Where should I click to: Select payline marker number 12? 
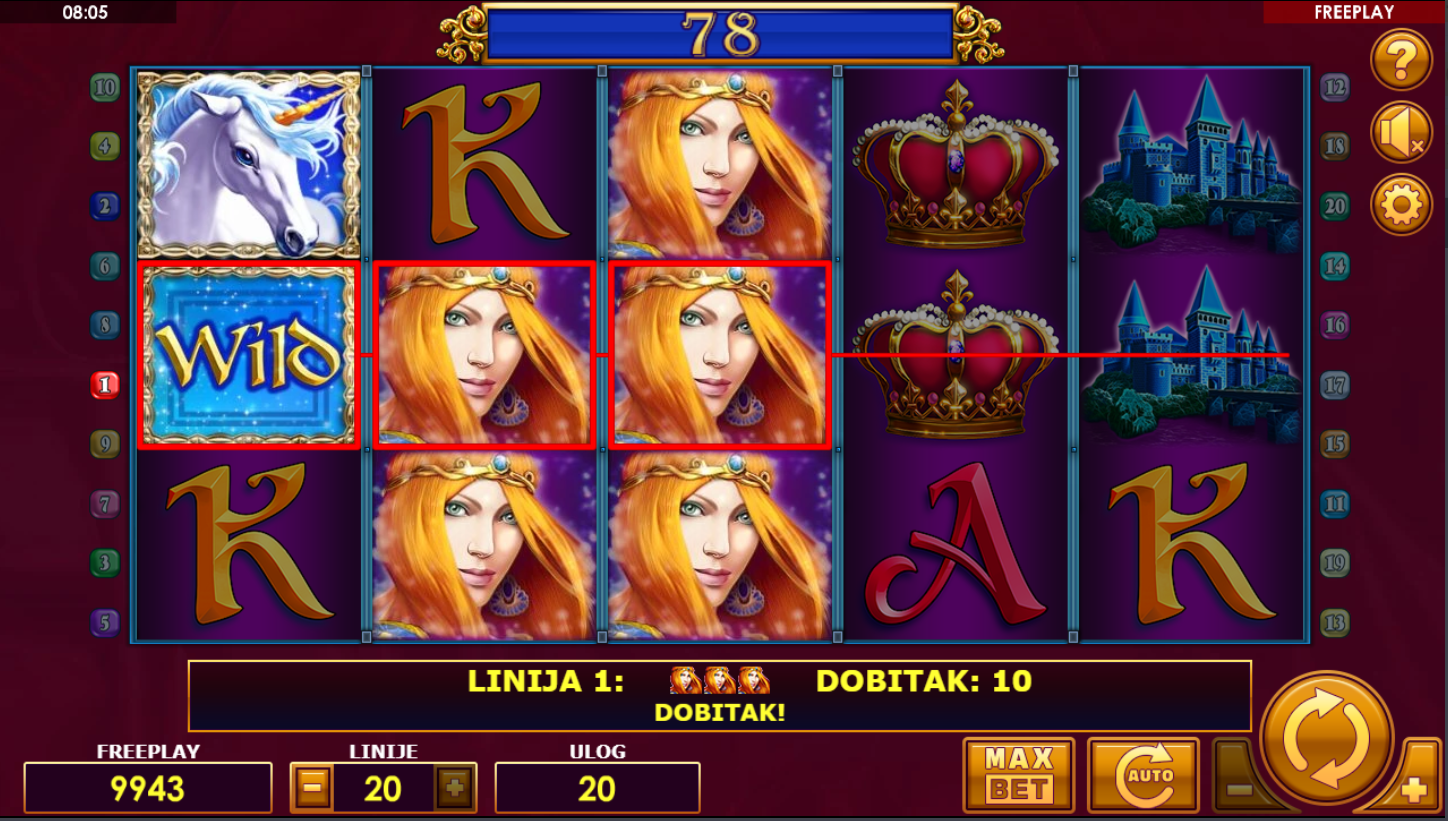pyautogui.click(x=1335, y=87)
